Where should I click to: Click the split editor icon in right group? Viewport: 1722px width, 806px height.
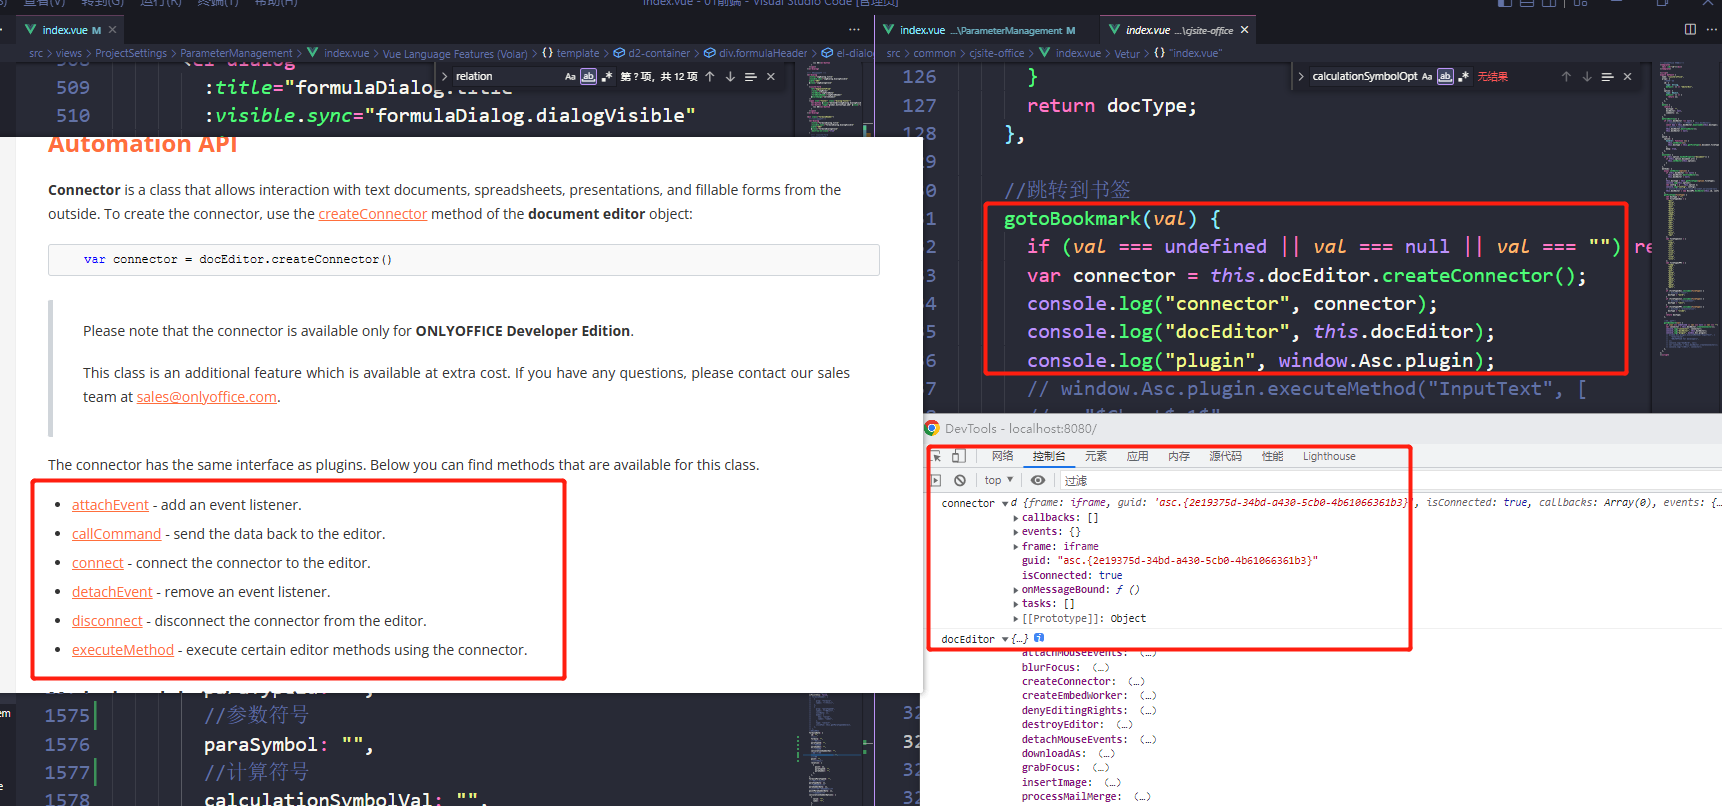[x=1690, y=30]
